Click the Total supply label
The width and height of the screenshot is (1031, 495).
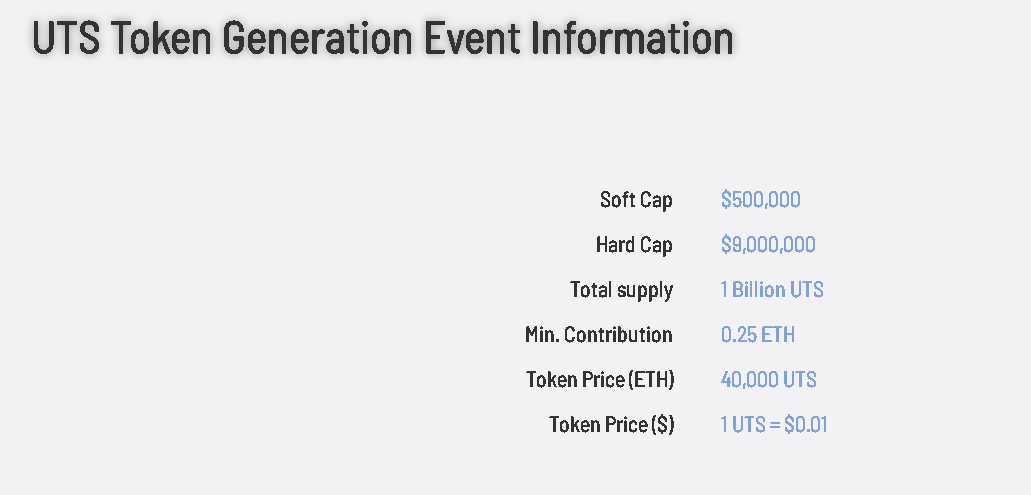click(621, 290)
